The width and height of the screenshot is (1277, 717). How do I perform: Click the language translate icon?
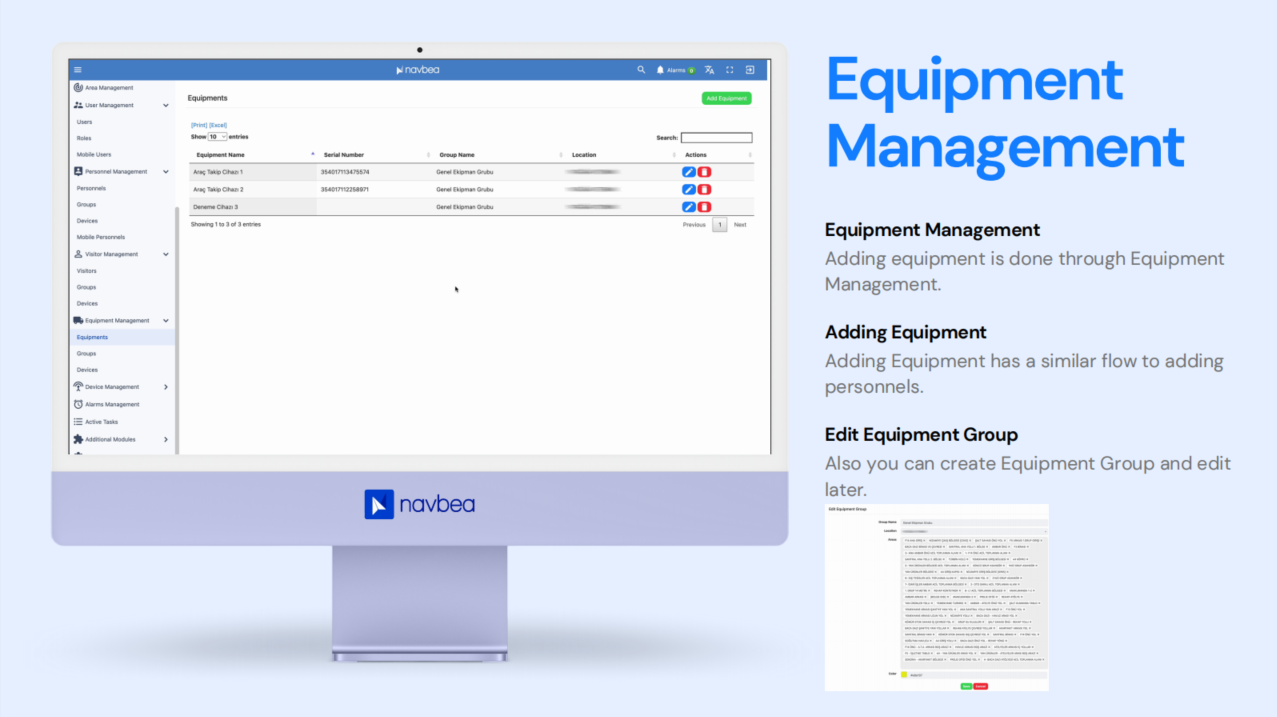coord(709,70)
